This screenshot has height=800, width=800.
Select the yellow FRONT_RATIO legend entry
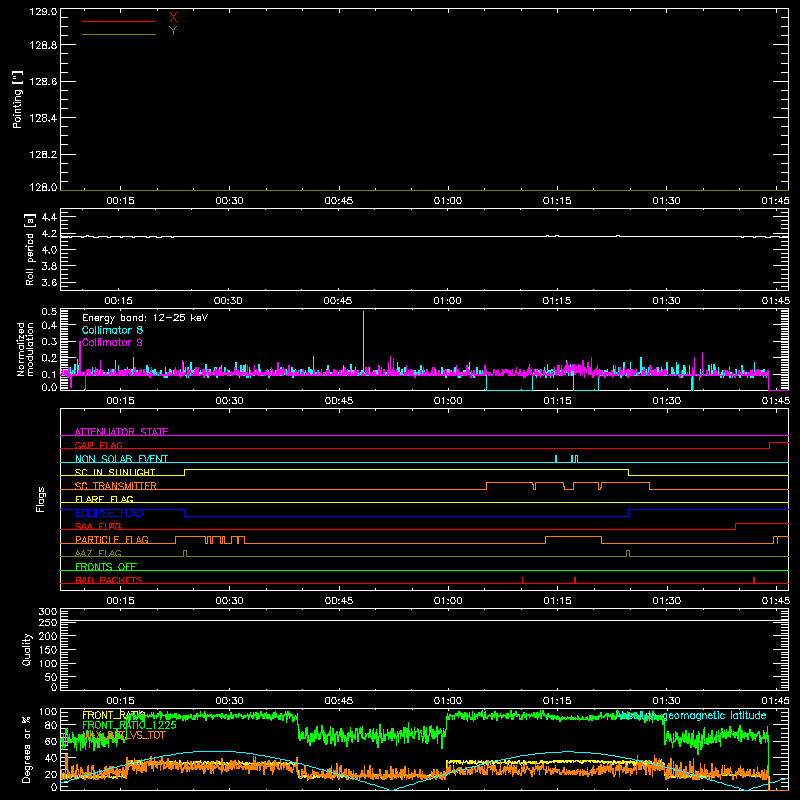click(114, 715)
